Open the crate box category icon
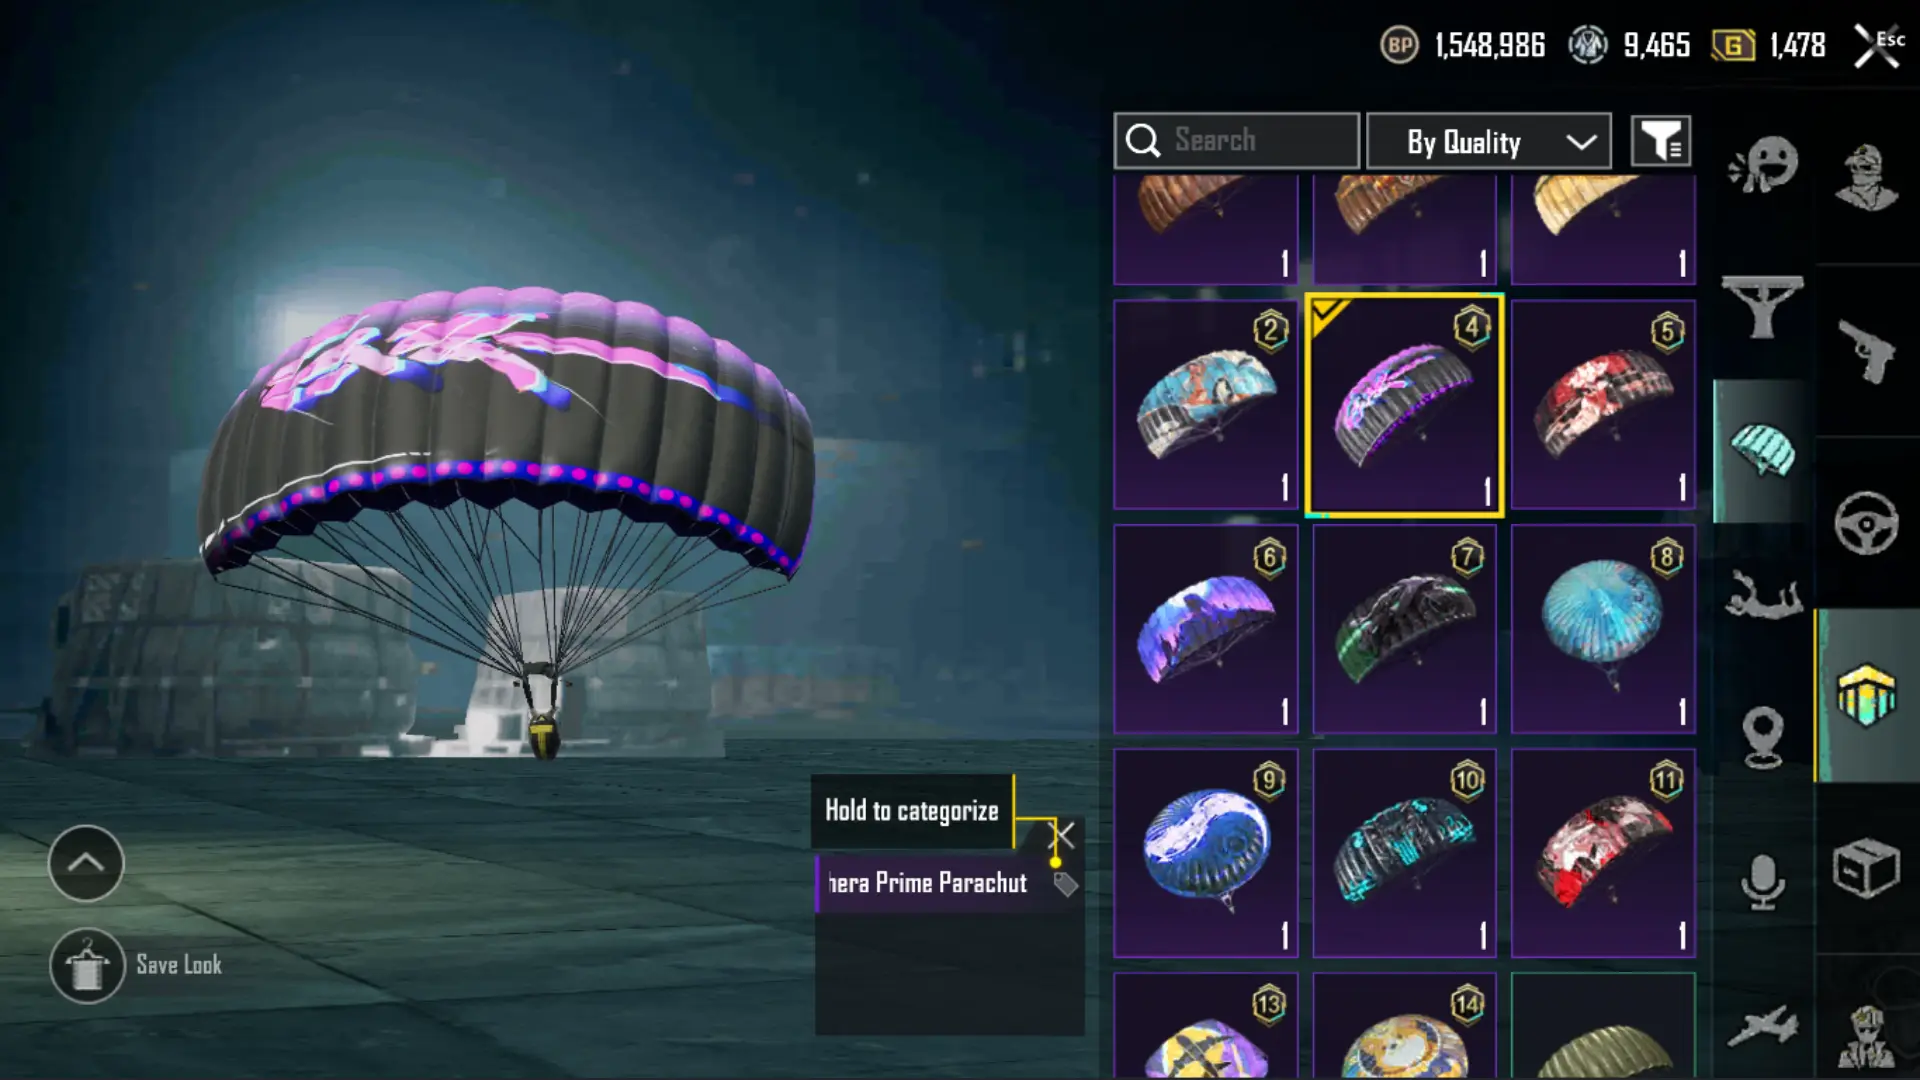Image resolution: width=1920 pixels, height=1080 pixels. pyautogui.click(x=1866, y=868)
